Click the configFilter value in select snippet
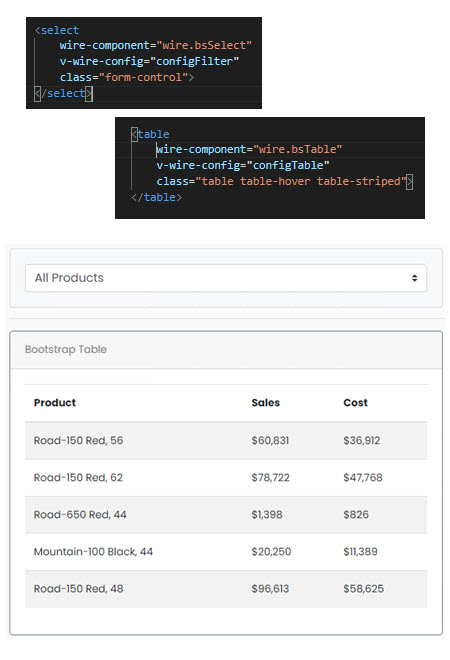 (x=194, y=61)
